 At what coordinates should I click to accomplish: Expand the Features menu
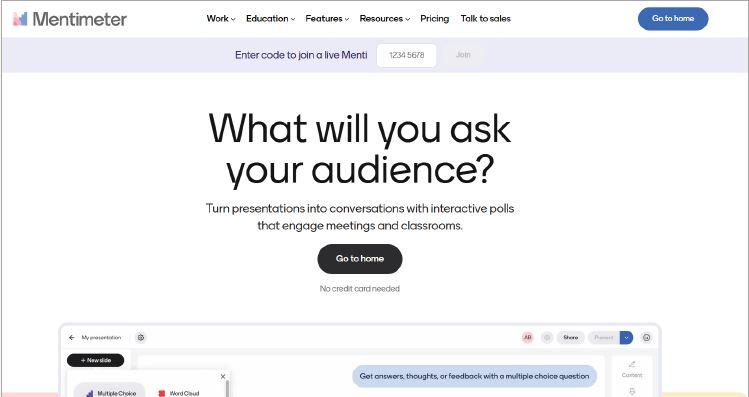click(x=327, y=19)
